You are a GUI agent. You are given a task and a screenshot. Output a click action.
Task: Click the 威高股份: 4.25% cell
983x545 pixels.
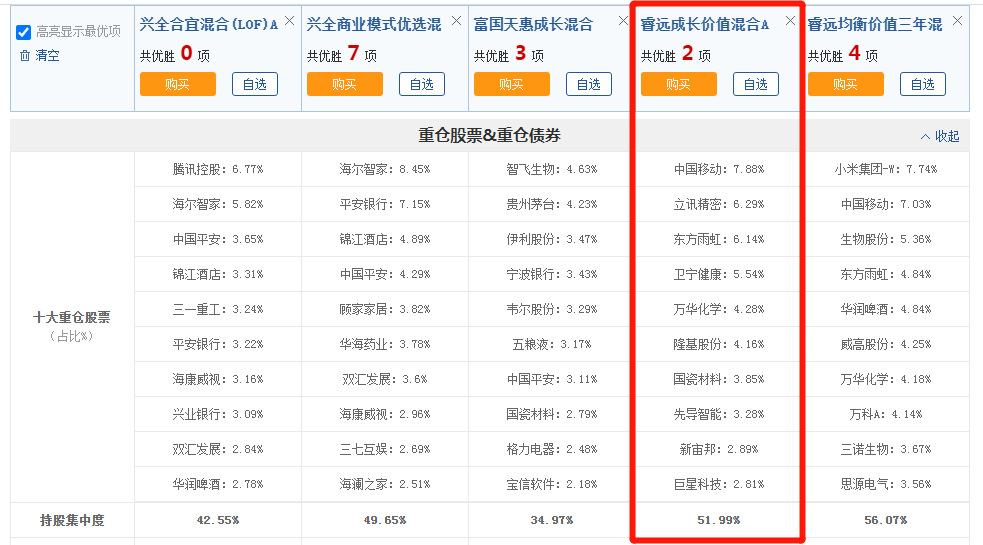pyautogui.click(x=886, y=345)
